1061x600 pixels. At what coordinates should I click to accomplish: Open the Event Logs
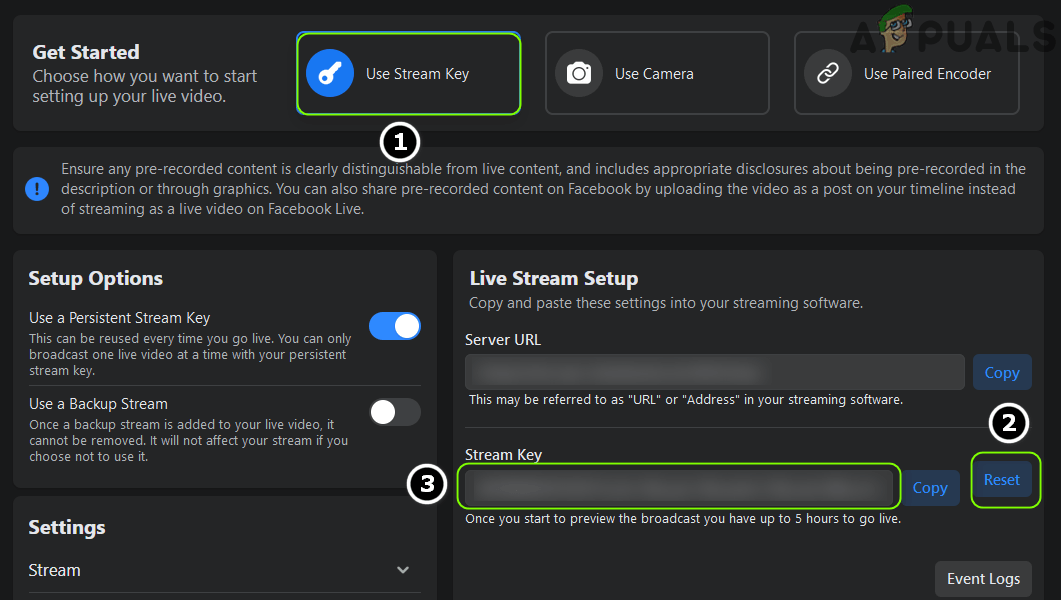[x=983, y=578]
